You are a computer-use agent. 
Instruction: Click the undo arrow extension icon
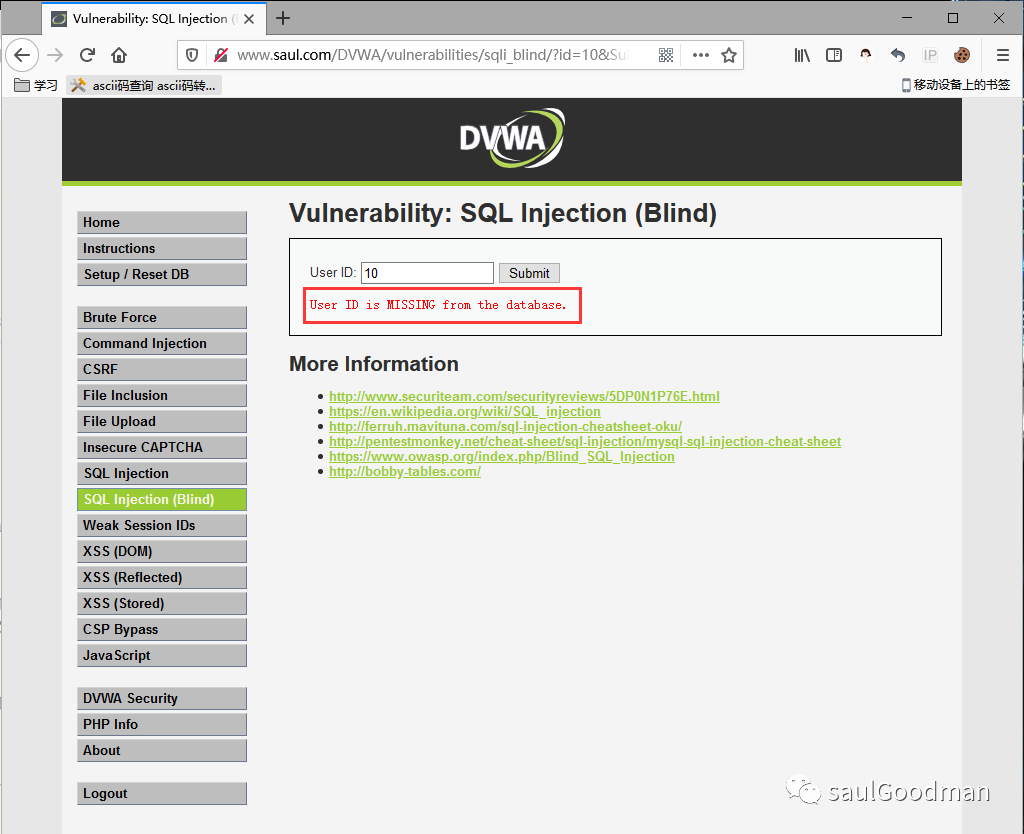coord(898,56)
